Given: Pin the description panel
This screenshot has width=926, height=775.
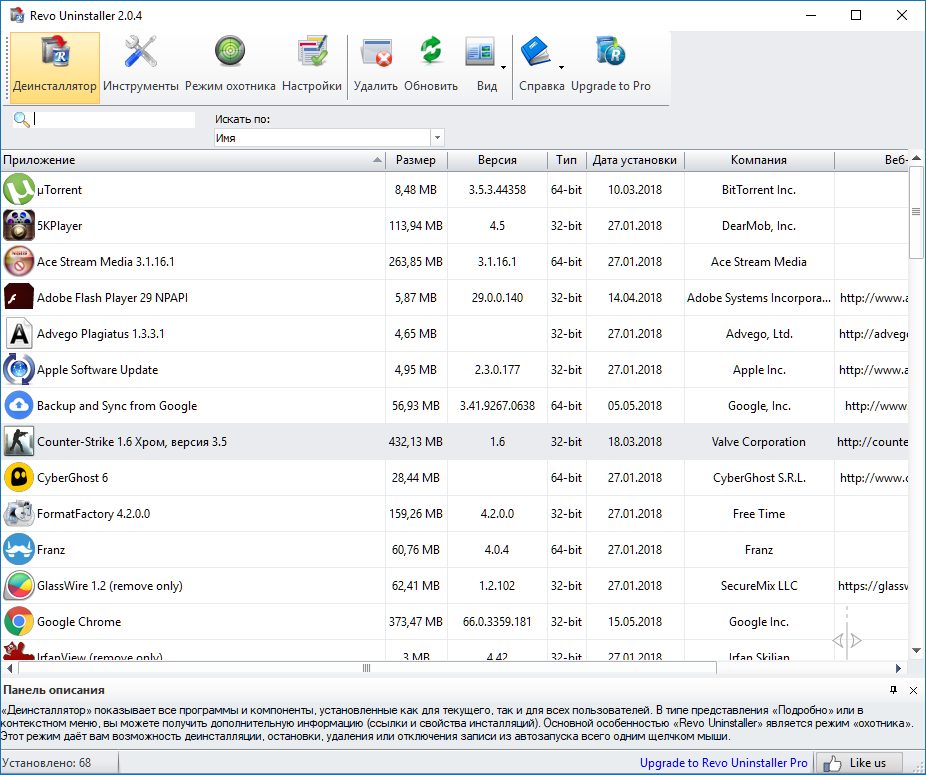Looking at the screenshot, I should (x=894, y=690).
